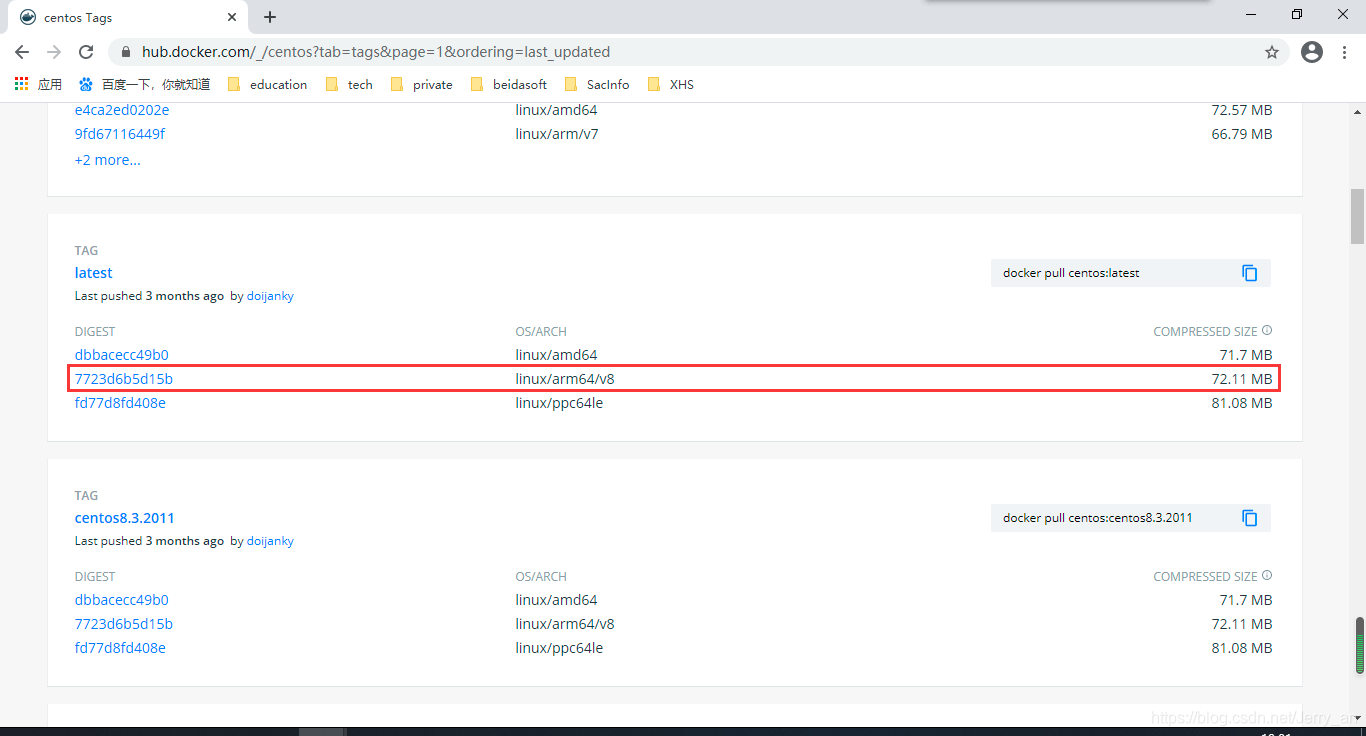Open the tech bookmarks folder

coord(349,84)
